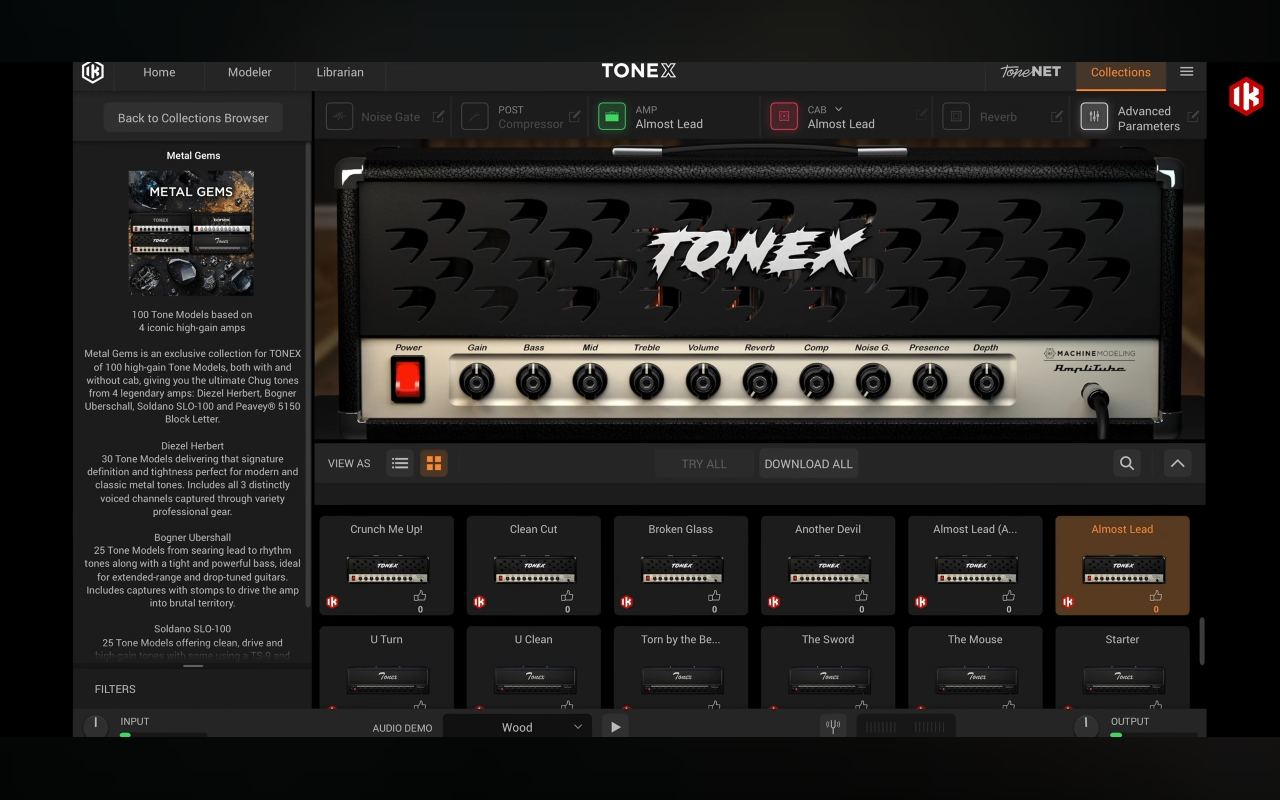Screen dimensions: 1280x800
Task: Like the Clean Cut tone
Action: pyautogui.click(x=567, y=596)
